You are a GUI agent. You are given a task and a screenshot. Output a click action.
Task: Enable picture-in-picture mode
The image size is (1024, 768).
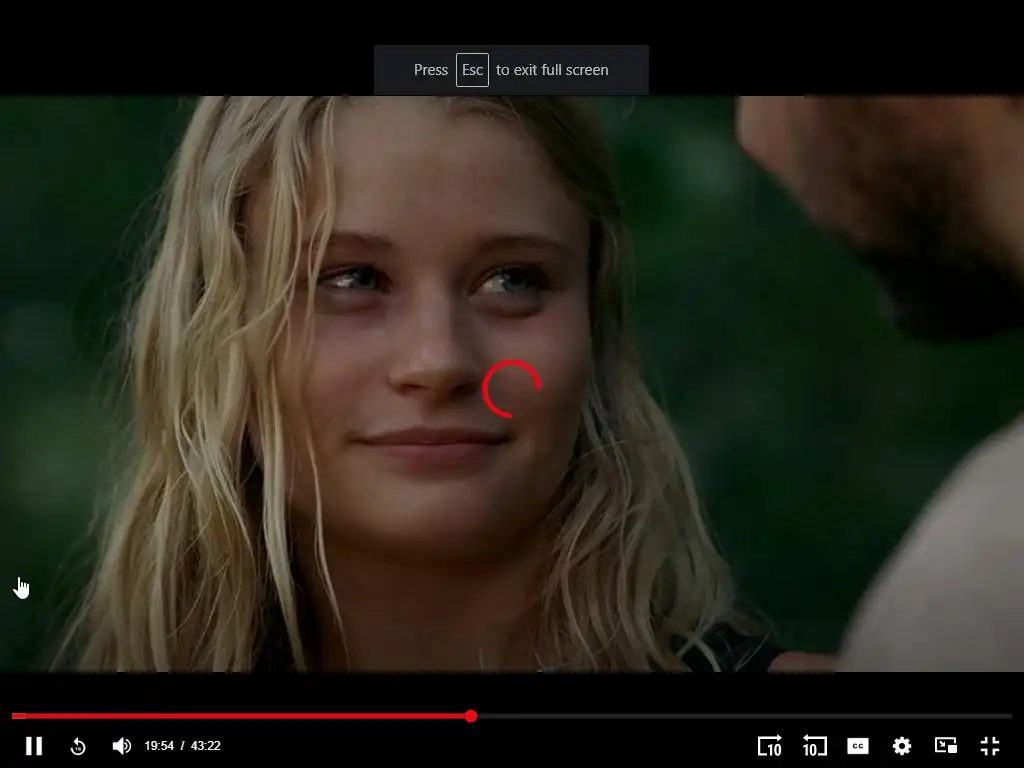point(946,746)
